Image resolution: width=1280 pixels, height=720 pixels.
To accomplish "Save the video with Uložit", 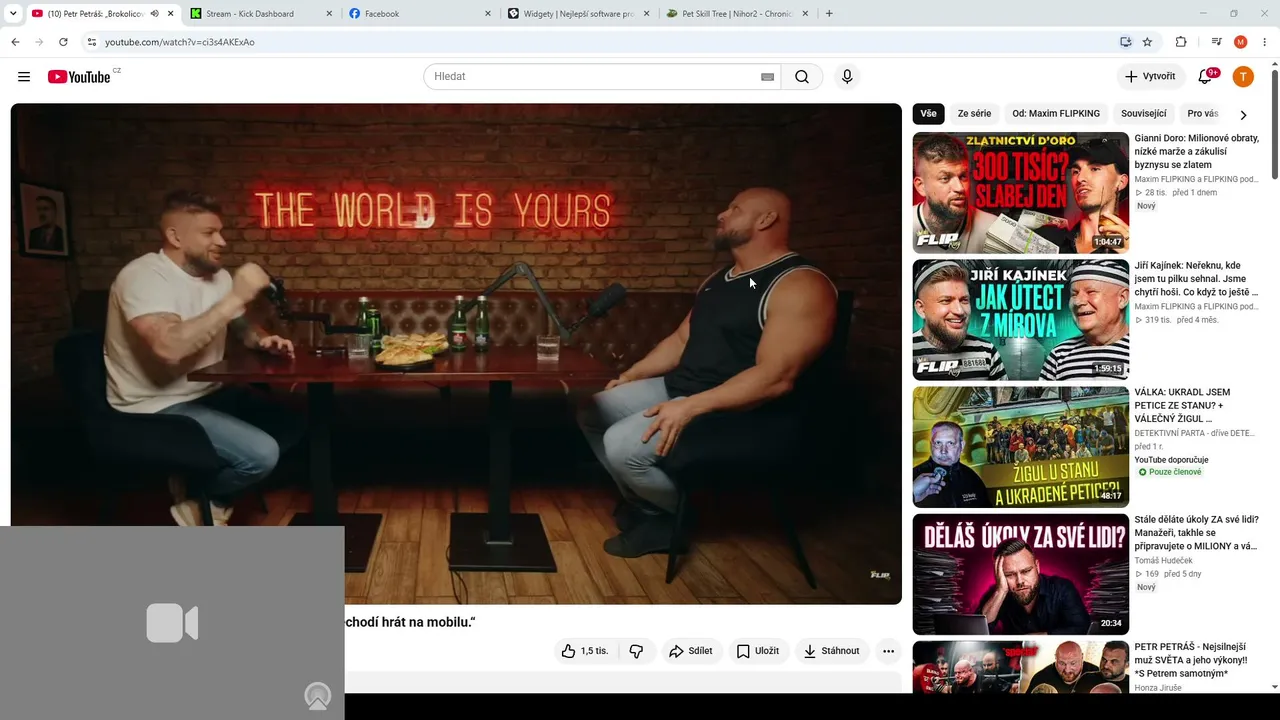I will (x=758, y=651).
